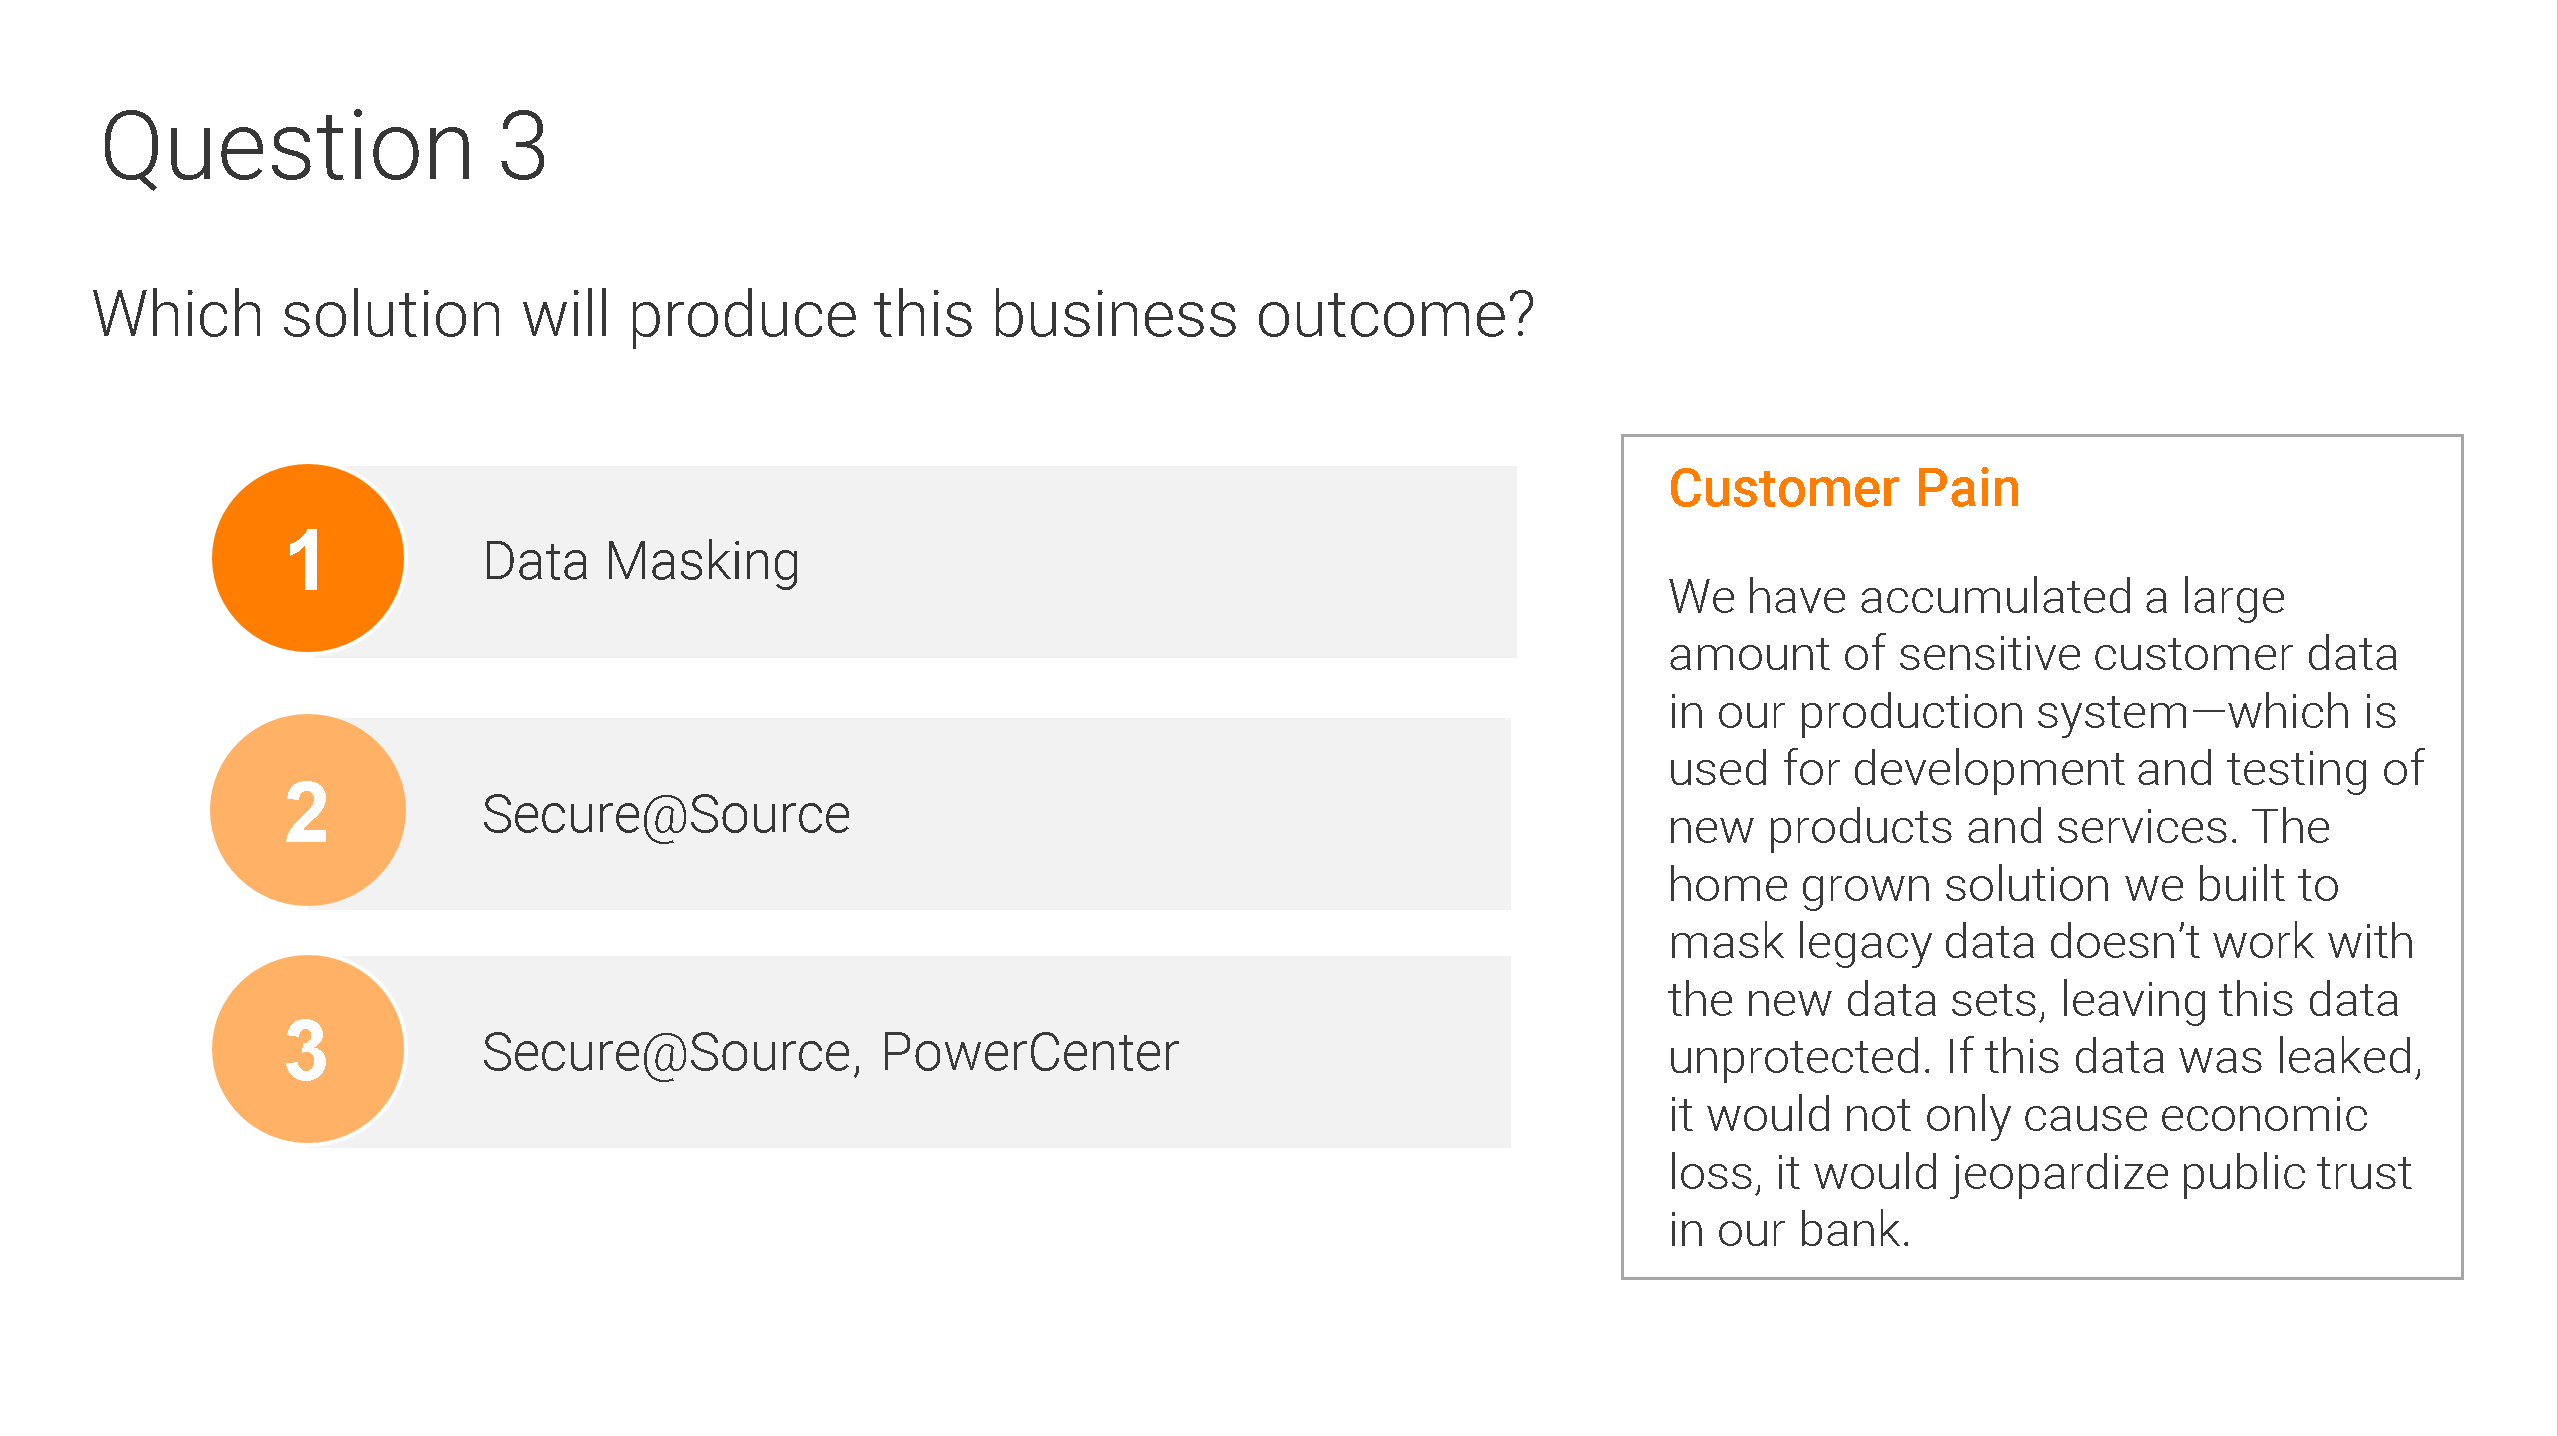Click the orange number 1 circle
This screenshot has width=2558, height=1436.
coord(308,558)
